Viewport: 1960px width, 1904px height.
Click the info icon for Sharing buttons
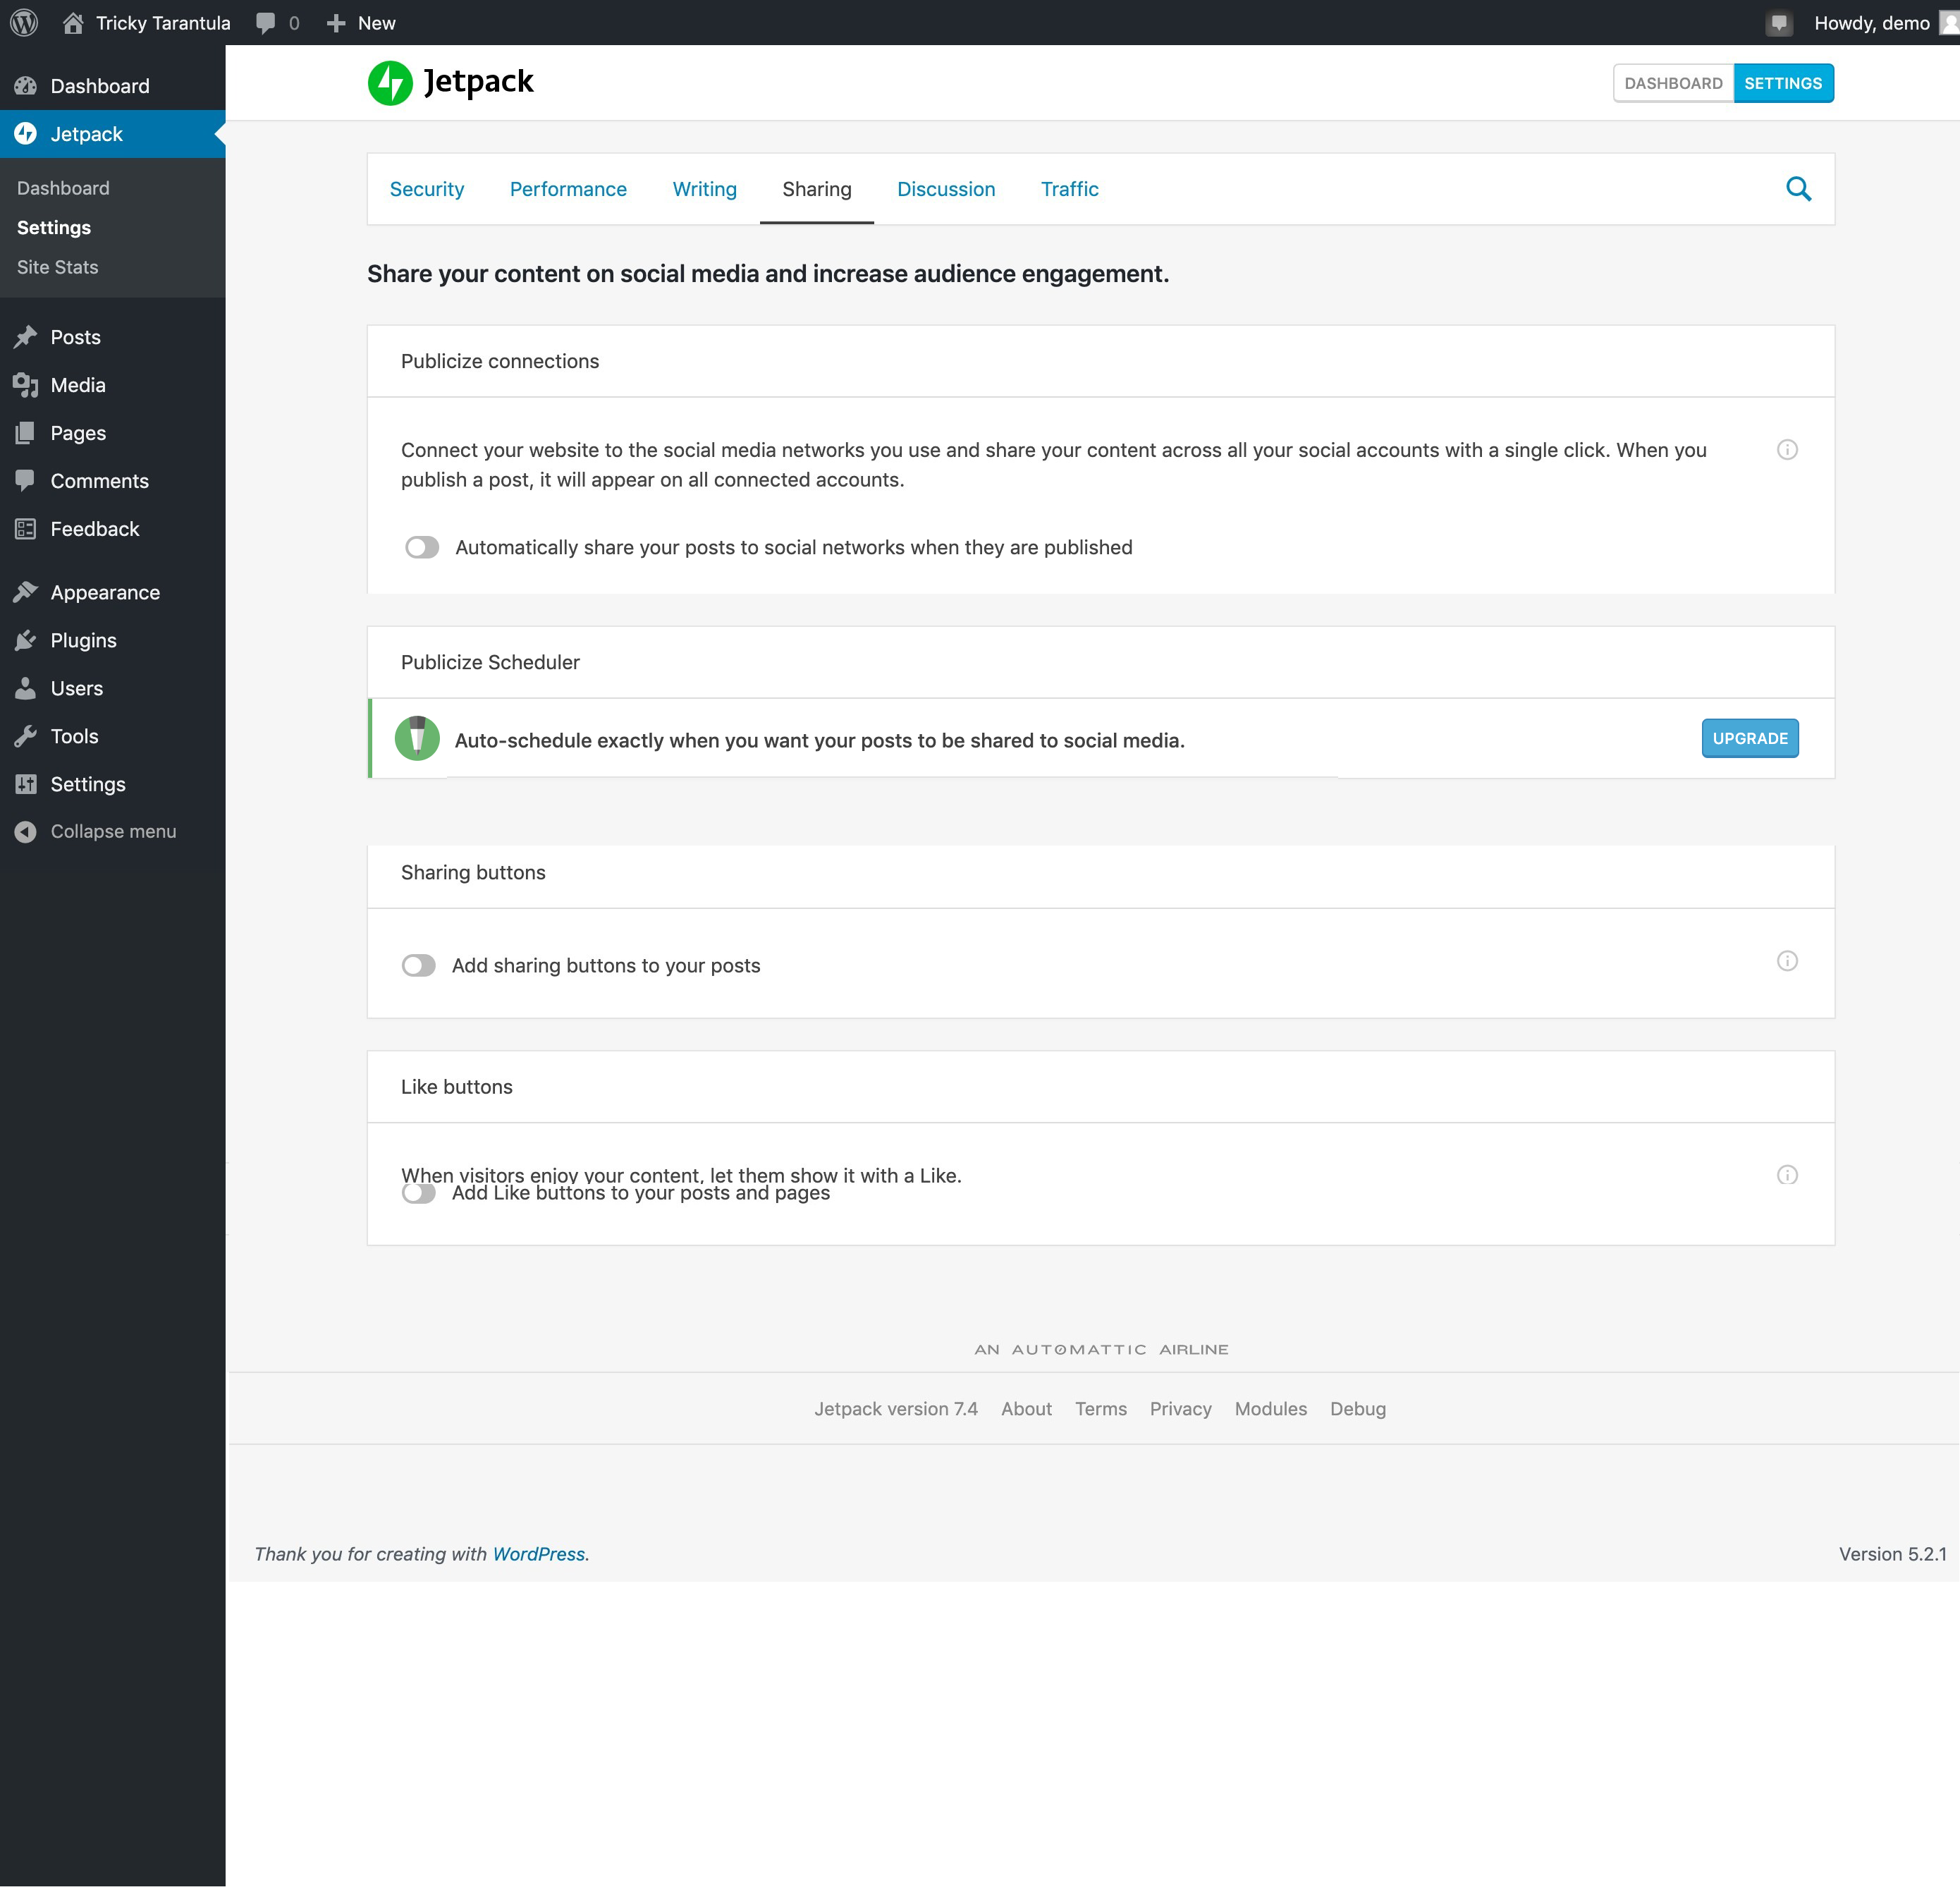pos(1787,961)
